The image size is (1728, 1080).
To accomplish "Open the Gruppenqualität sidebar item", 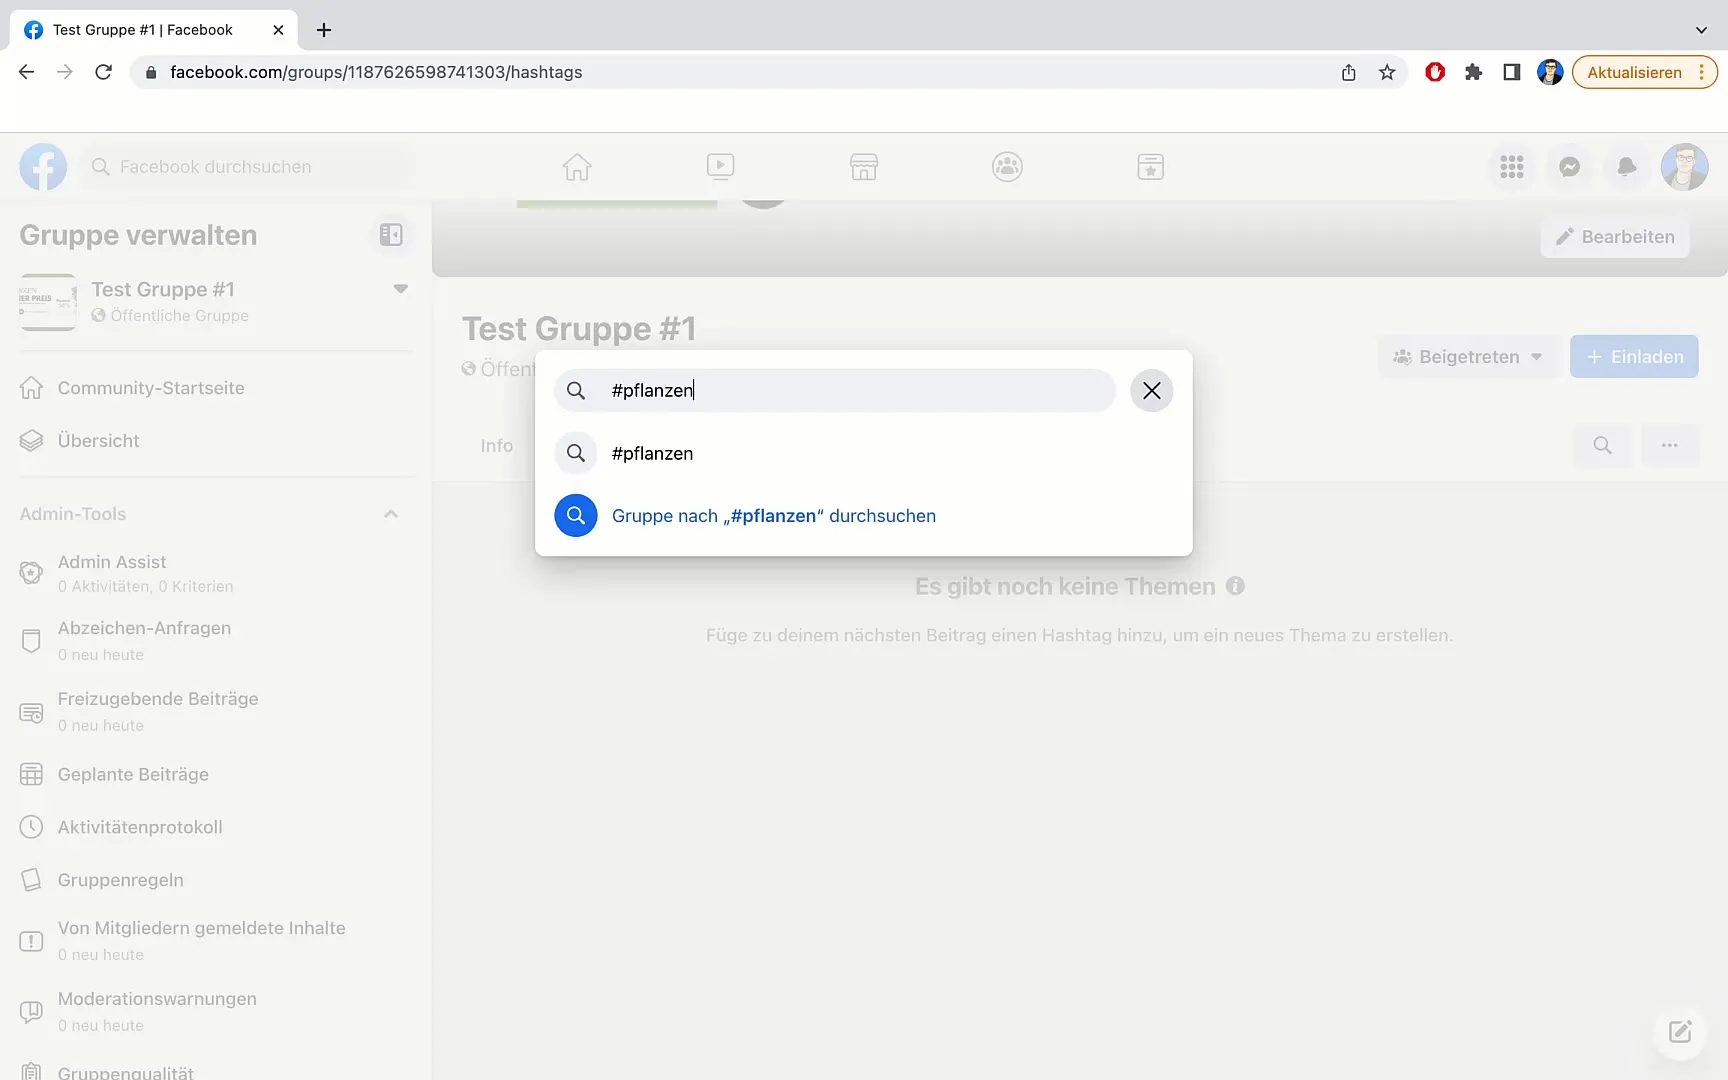I will tap(214, 1070).
